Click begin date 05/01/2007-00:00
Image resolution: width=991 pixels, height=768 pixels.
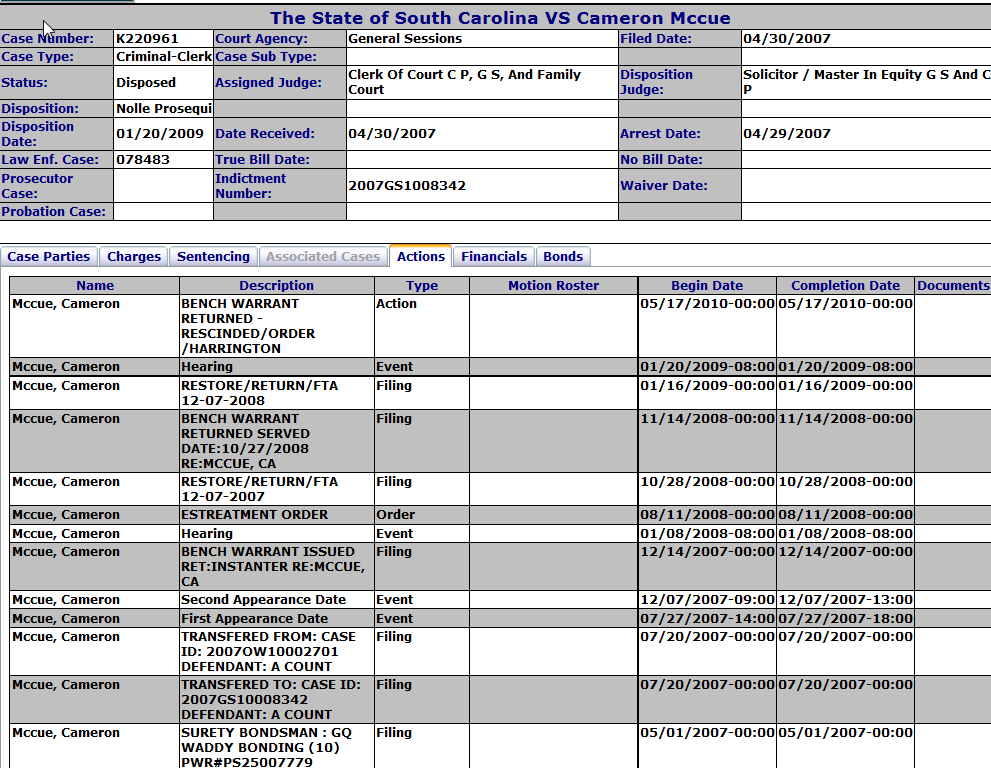coord(707,732)
